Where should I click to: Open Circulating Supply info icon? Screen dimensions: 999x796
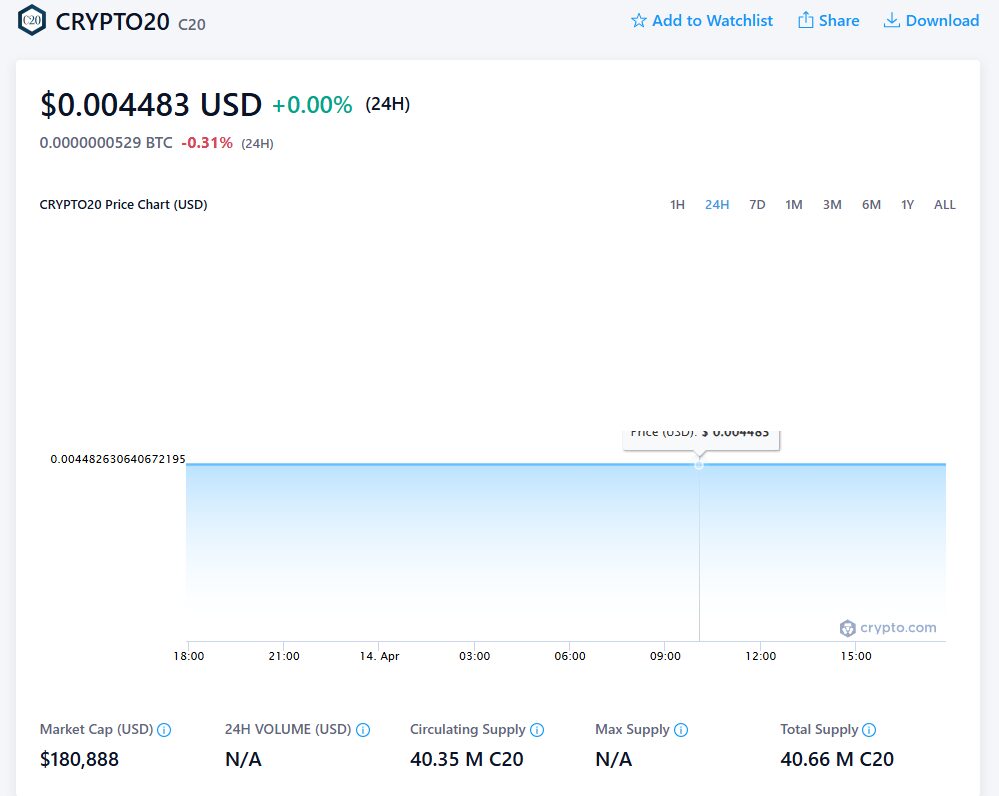[537, 730]
